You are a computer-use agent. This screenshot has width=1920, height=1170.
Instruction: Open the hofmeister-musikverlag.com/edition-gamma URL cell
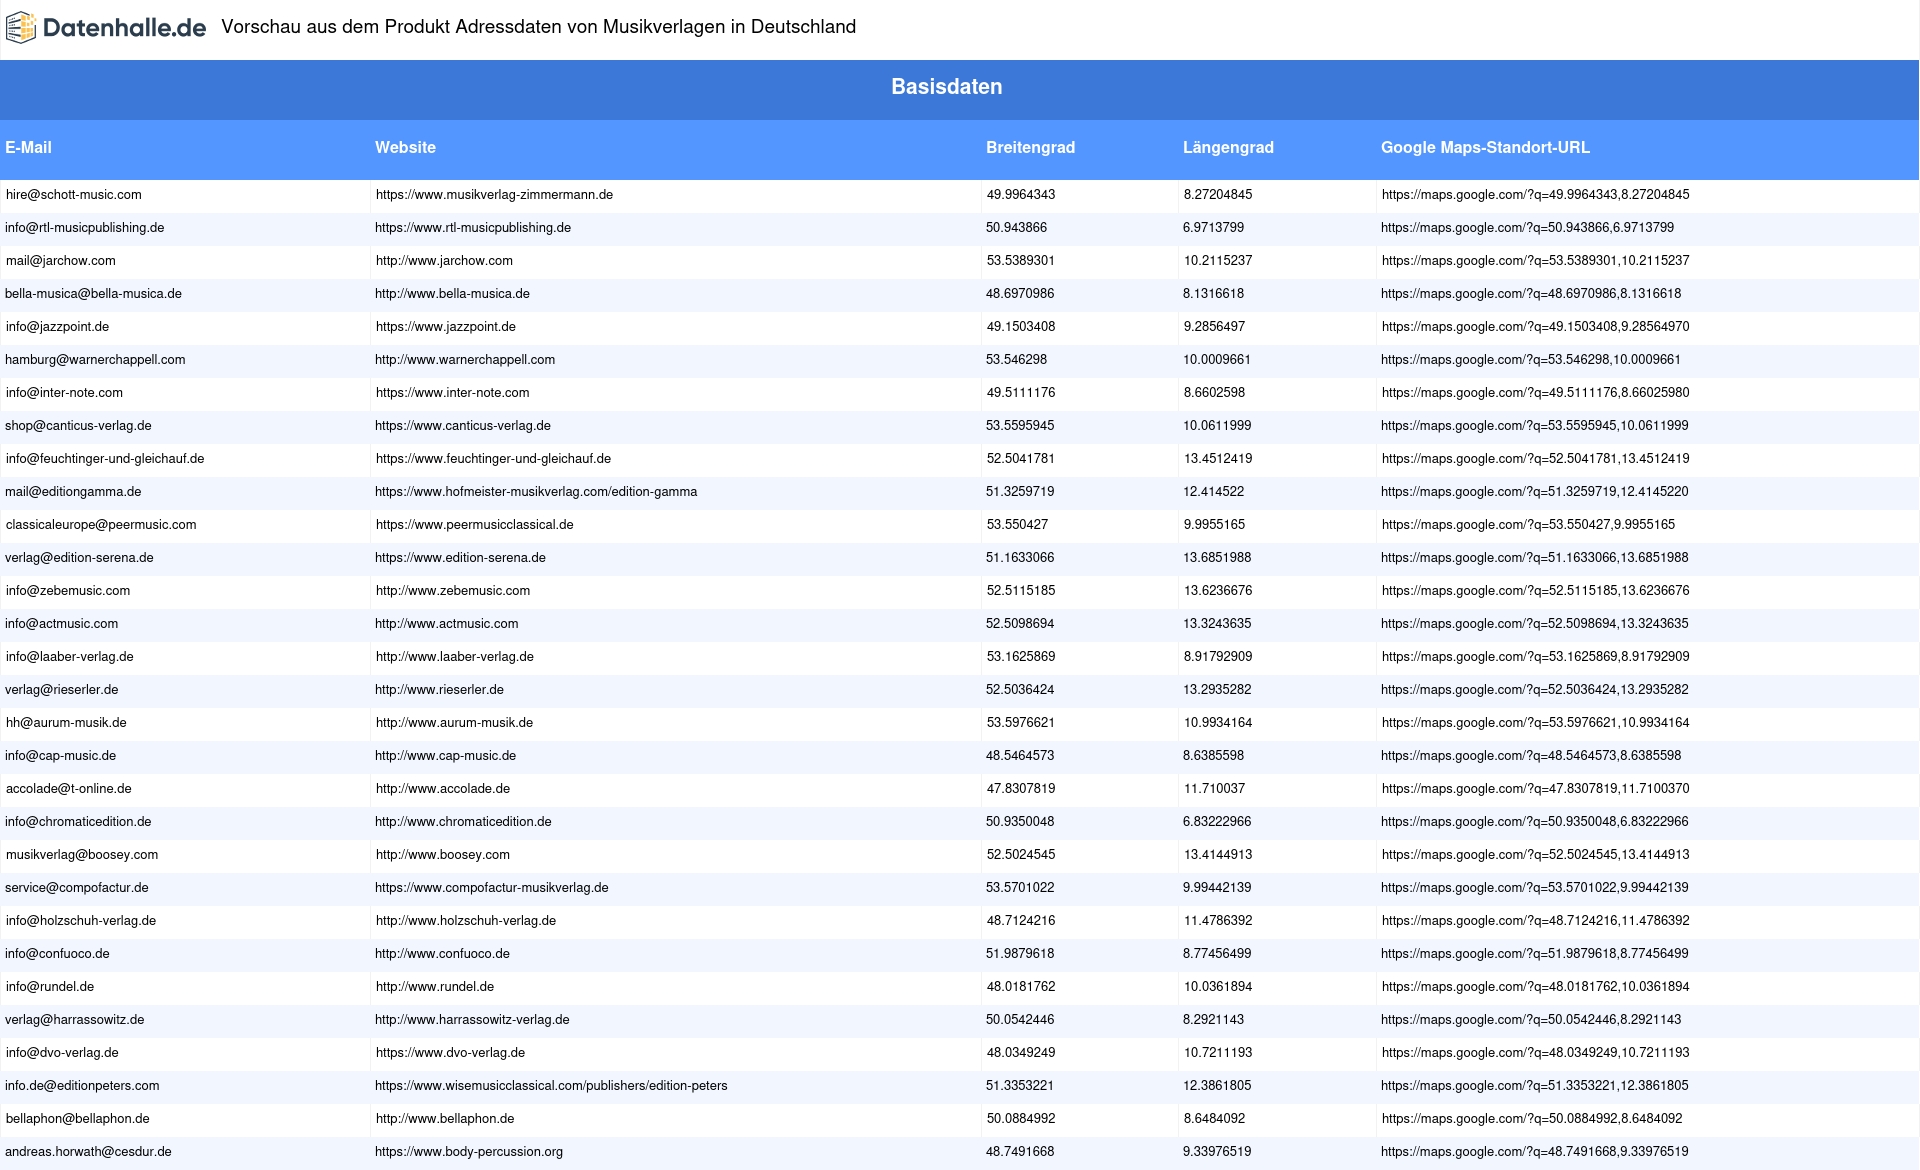[536, 492]
